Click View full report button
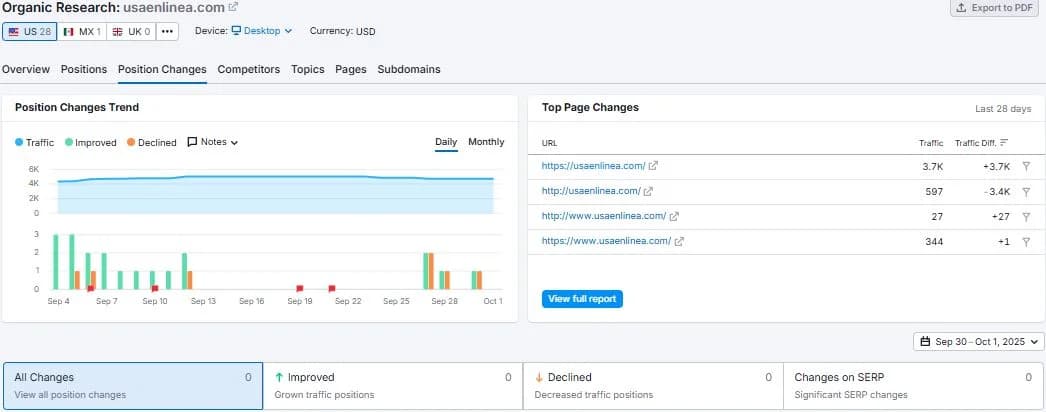1046x412 pixels. [582, 299]
